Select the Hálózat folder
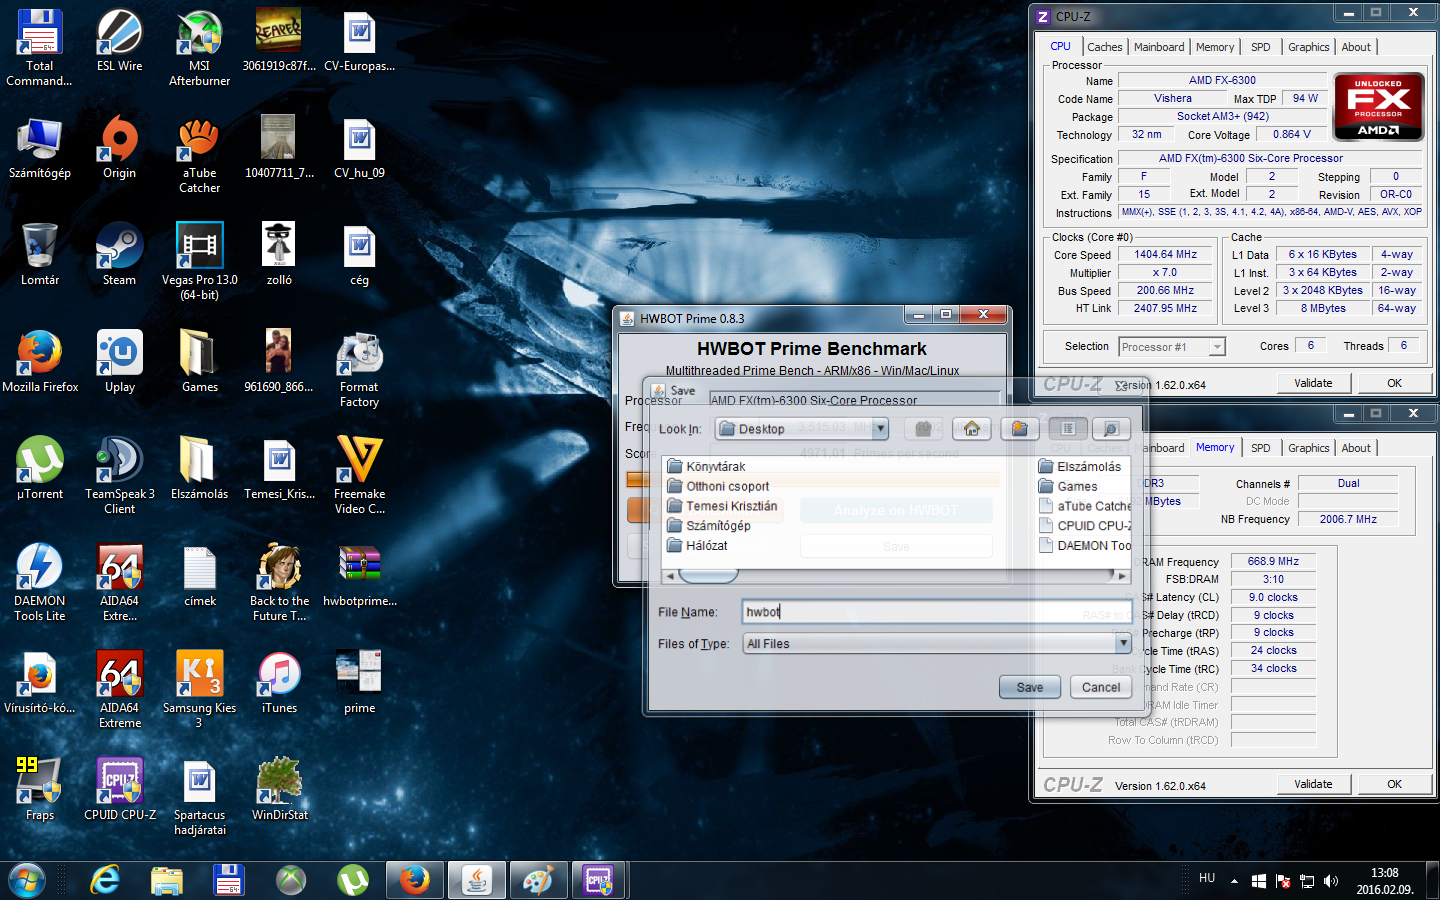 click(697, 546)
